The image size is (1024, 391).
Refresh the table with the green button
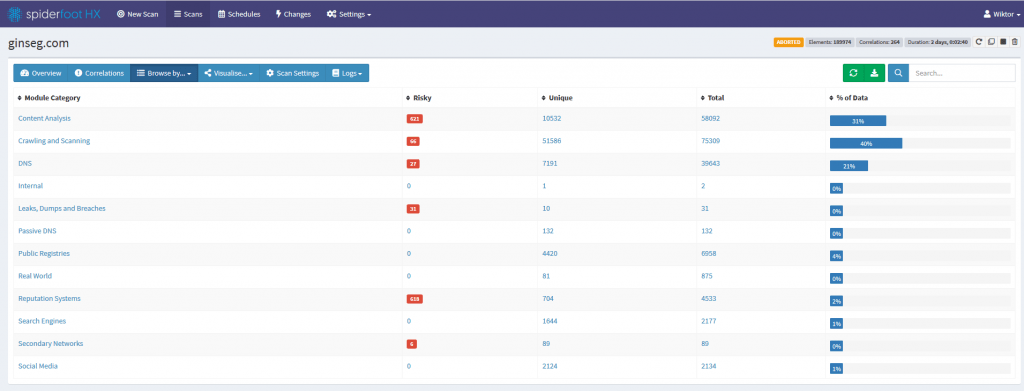tap(854, 73)
